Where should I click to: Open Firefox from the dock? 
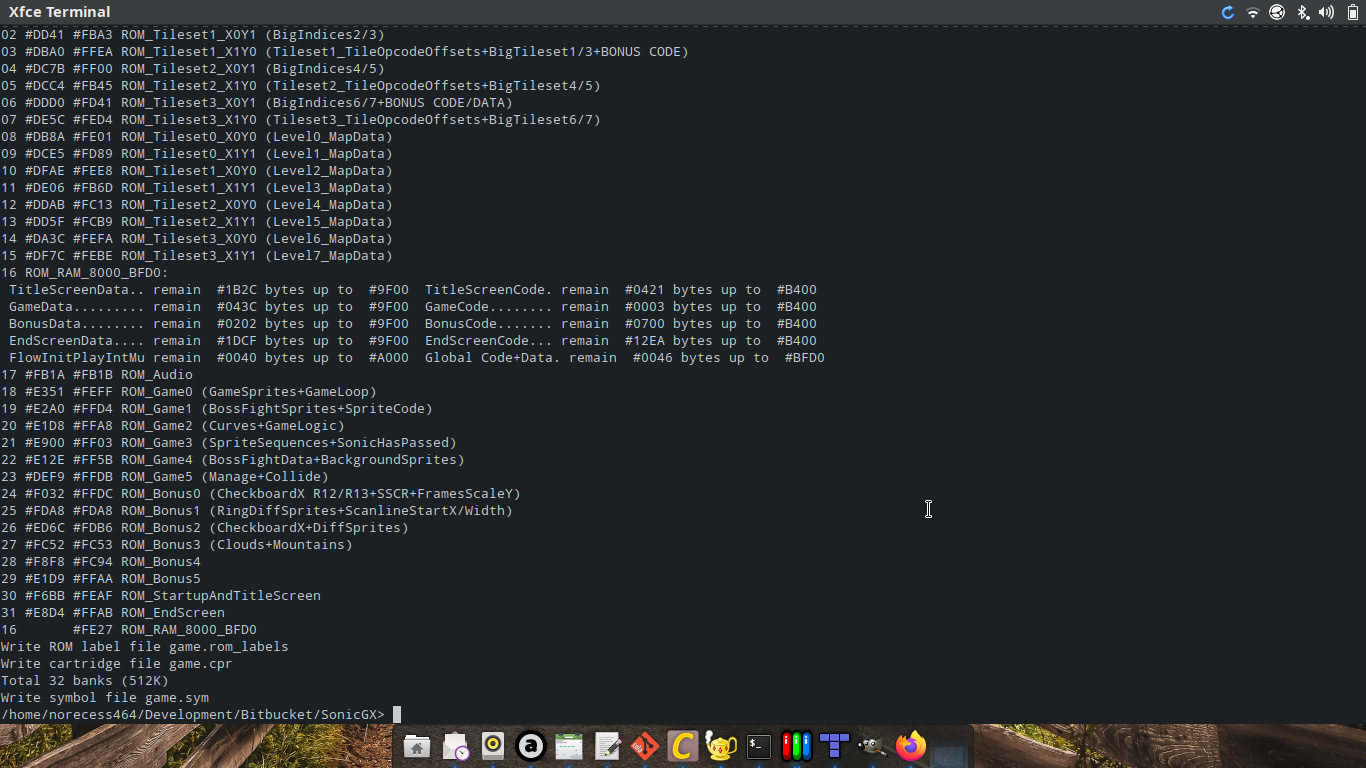[x=910, y=746]
